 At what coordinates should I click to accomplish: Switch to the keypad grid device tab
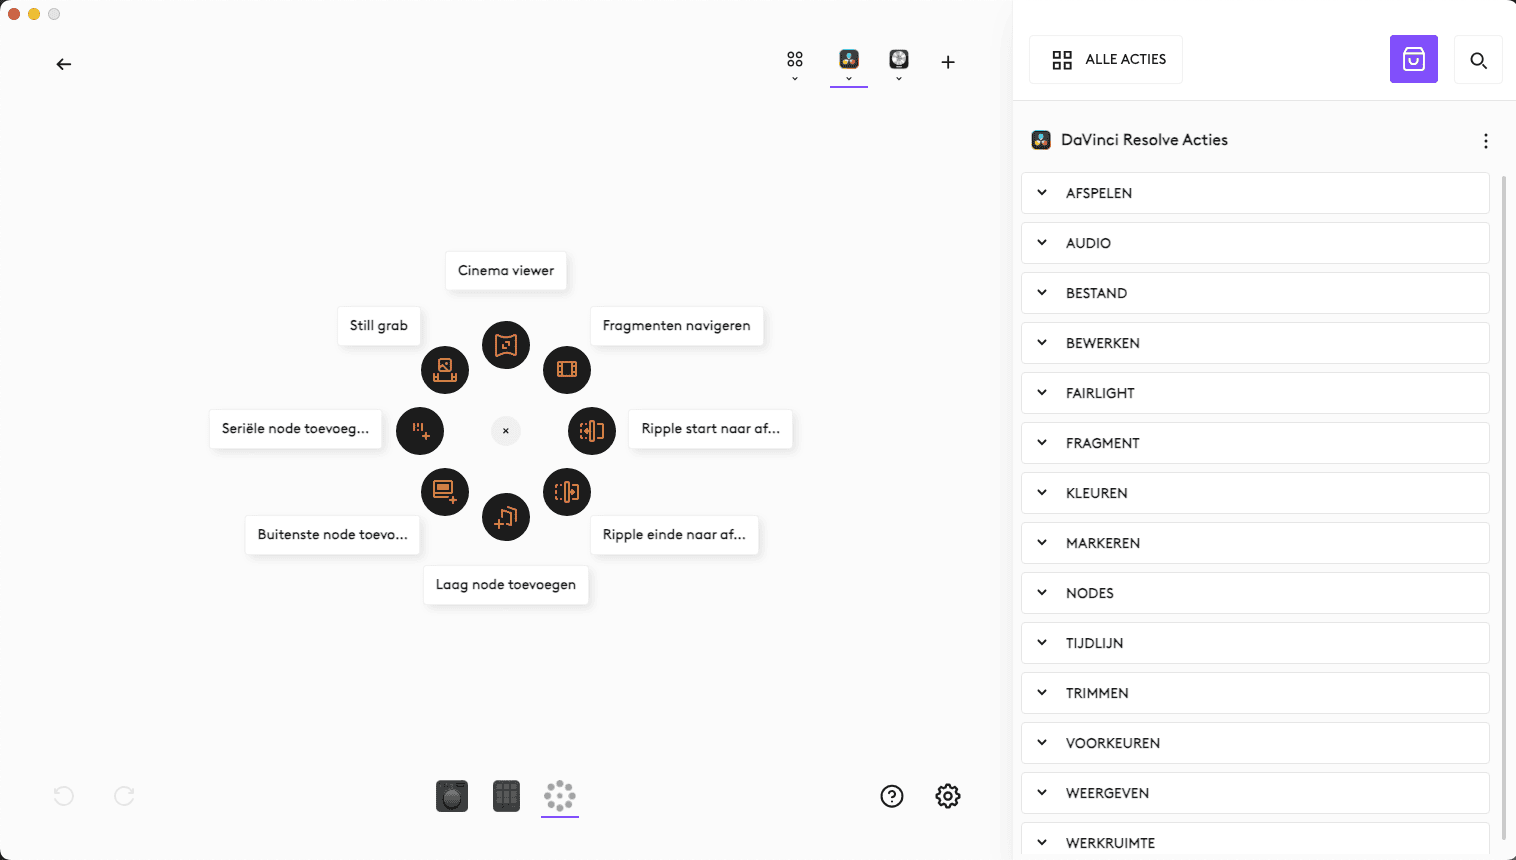[x=507, y=796]
